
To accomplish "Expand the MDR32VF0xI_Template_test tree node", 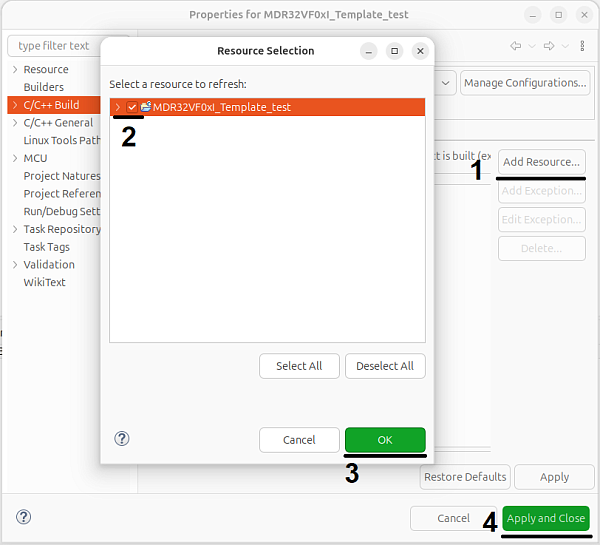I will (117, 107).
